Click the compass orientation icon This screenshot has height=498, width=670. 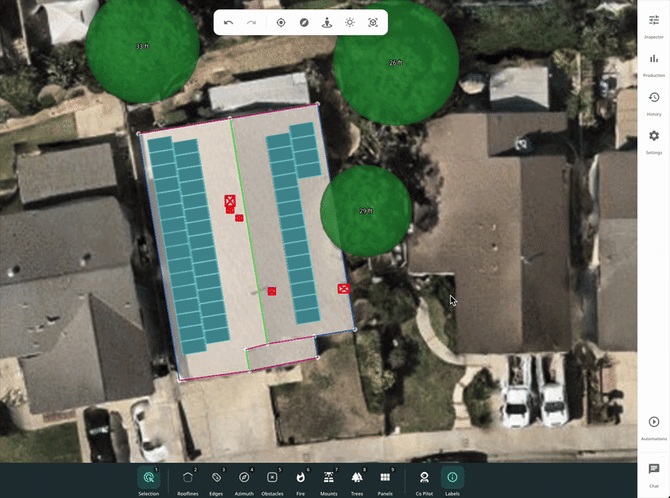[304, 23]
